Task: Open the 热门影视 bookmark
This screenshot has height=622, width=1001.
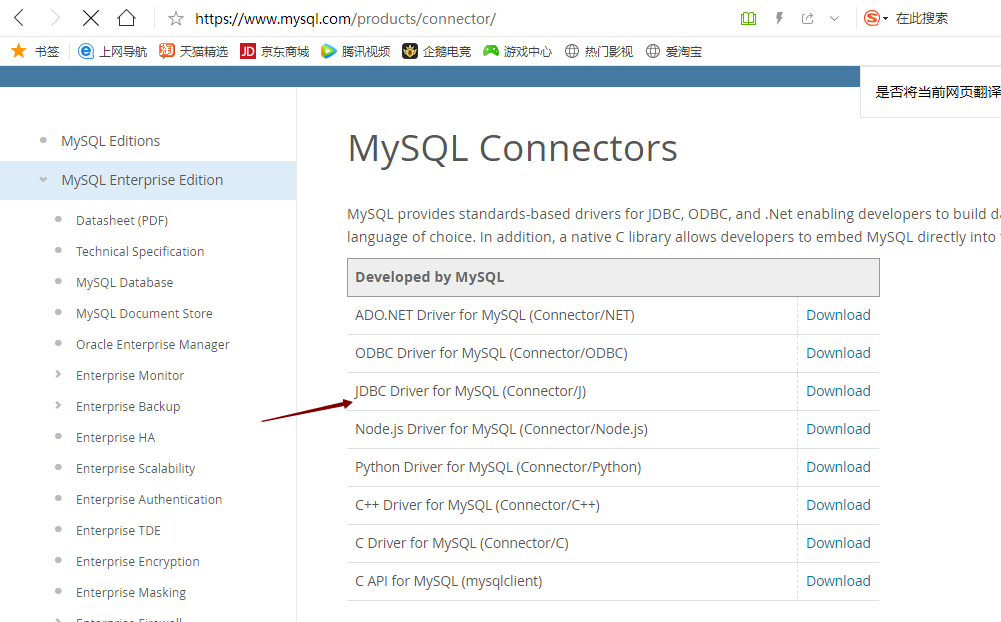Action: pyautogui.click(x=599, y=51)
